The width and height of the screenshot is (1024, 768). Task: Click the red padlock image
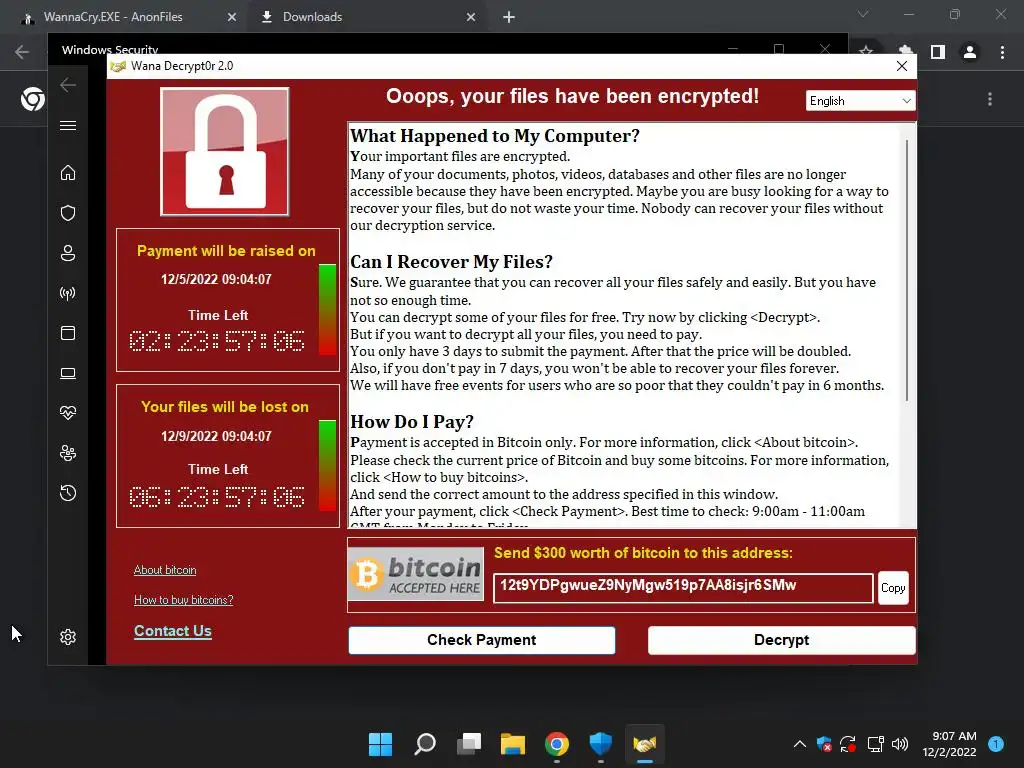(x=225, y=152)
